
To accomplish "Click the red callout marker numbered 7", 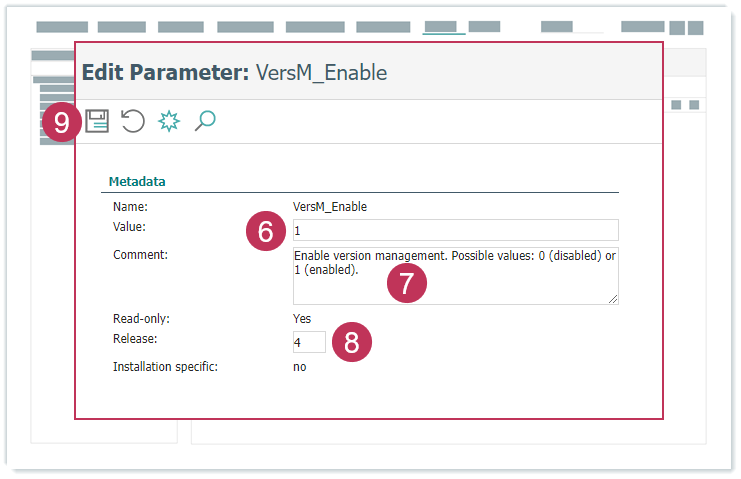I will point(406,282).
